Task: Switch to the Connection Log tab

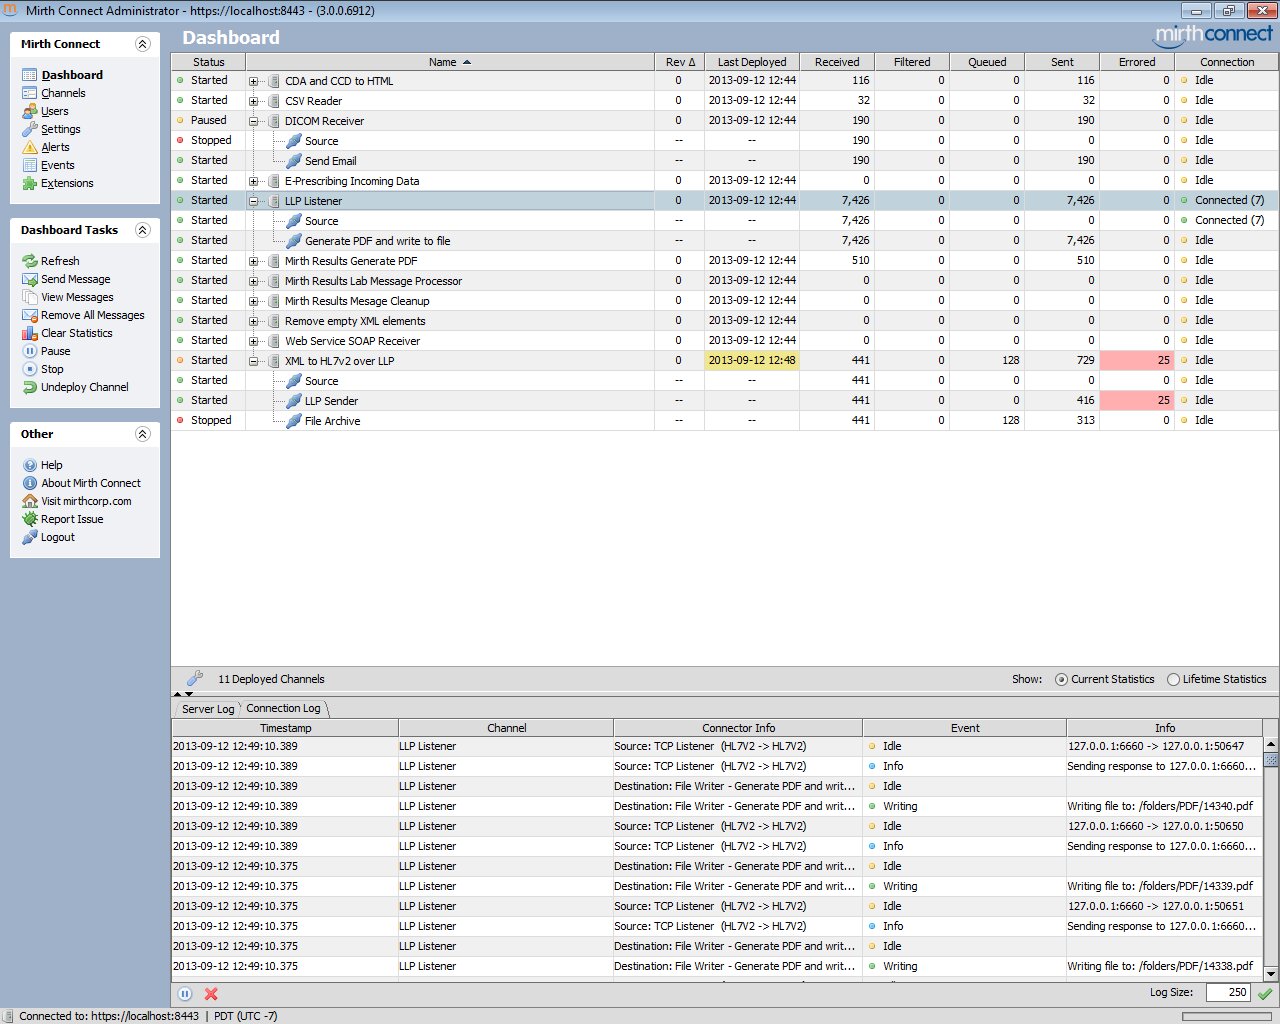Action: [x=283, y=708]
